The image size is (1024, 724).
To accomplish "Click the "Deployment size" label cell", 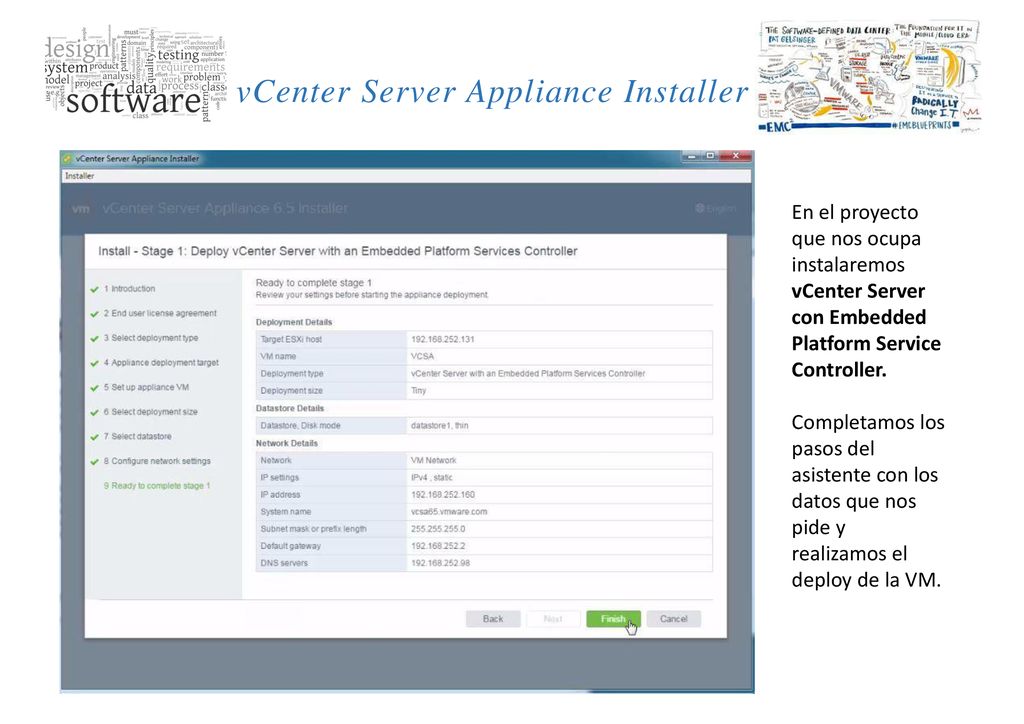I will click(x=331, y=390).
